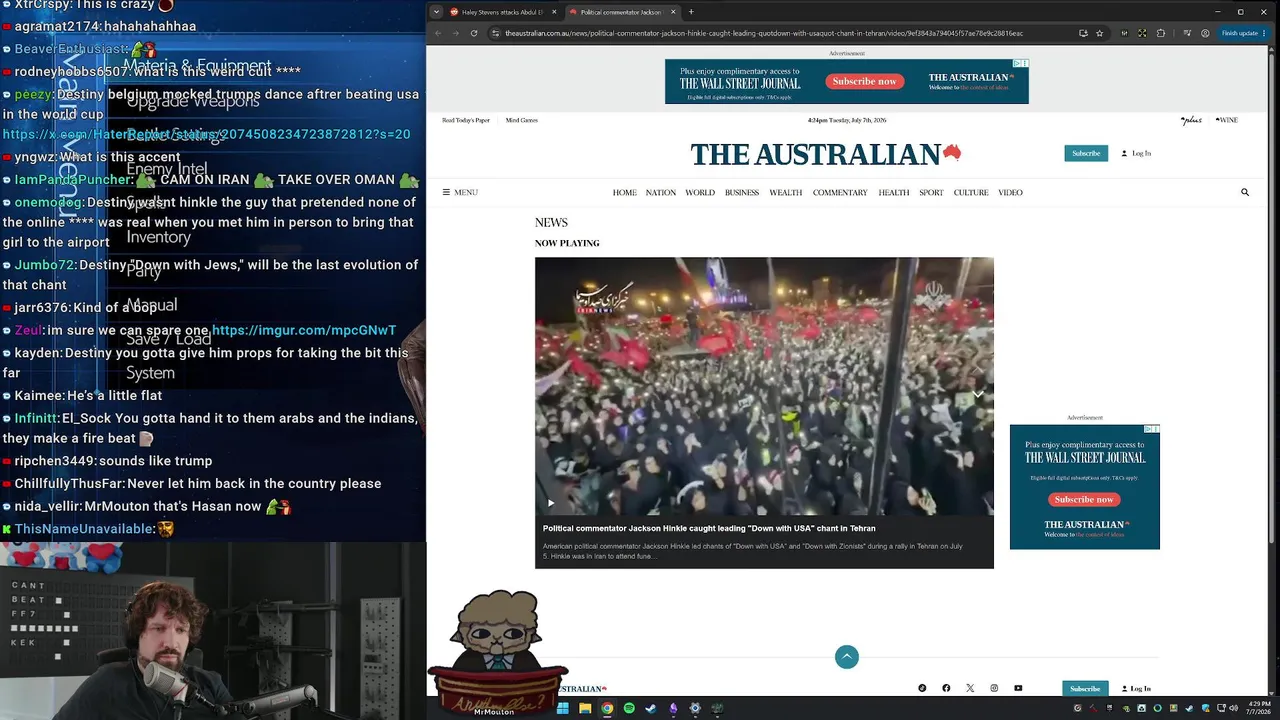1280x720 pixels.
Task: View site information icon in address bar
Action: pos(495,33)
